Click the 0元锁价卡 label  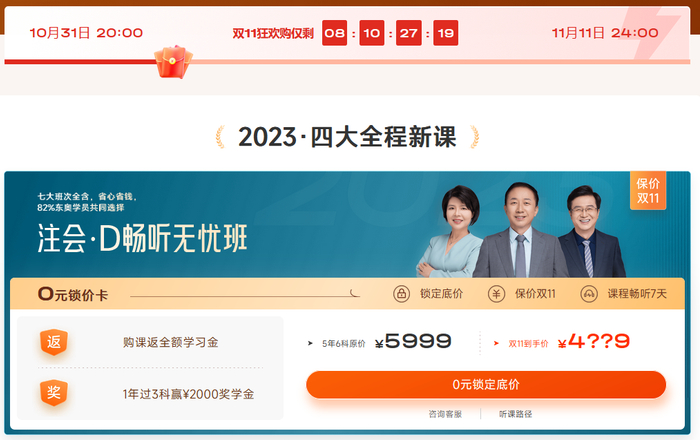click(x=73, y=294)
